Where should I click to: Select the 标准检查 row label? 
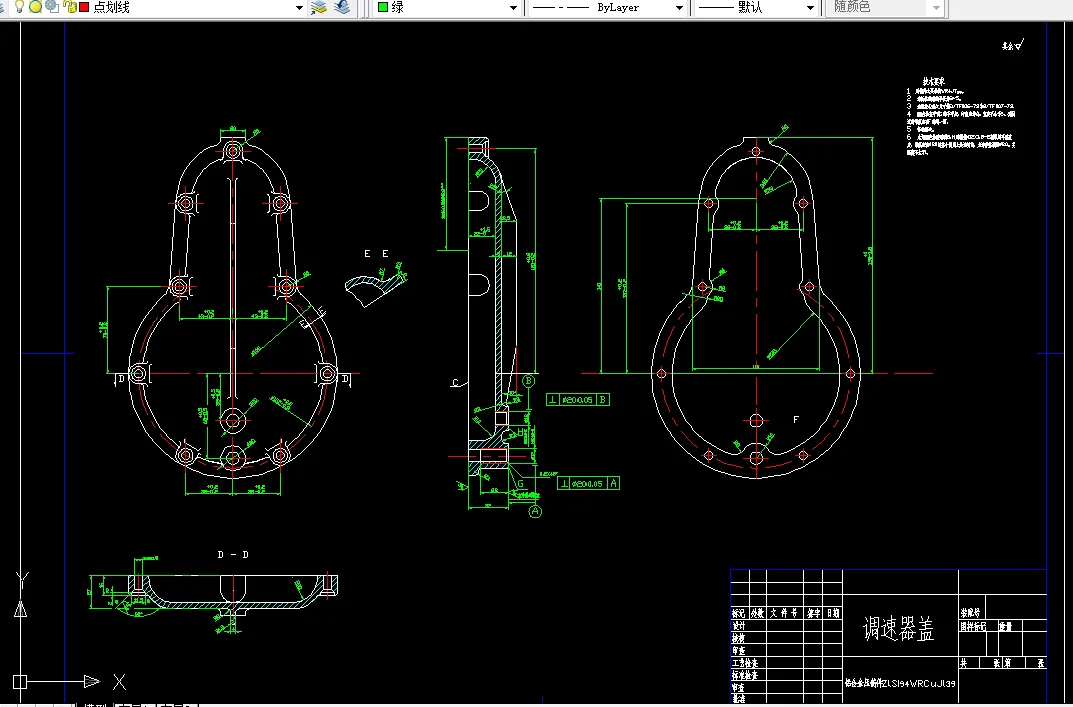(x=745, y=676)
